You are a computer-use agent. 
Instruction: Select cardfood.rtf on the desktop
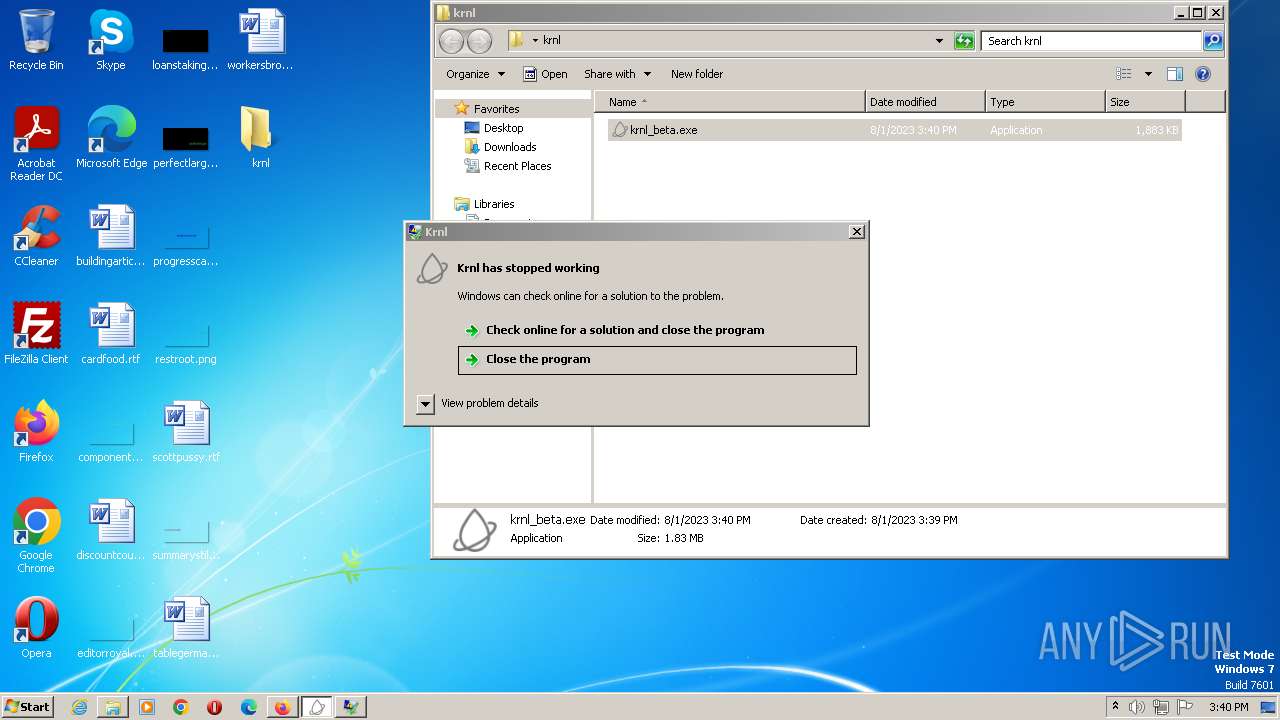pyautogui.click(x=111, y=334)
